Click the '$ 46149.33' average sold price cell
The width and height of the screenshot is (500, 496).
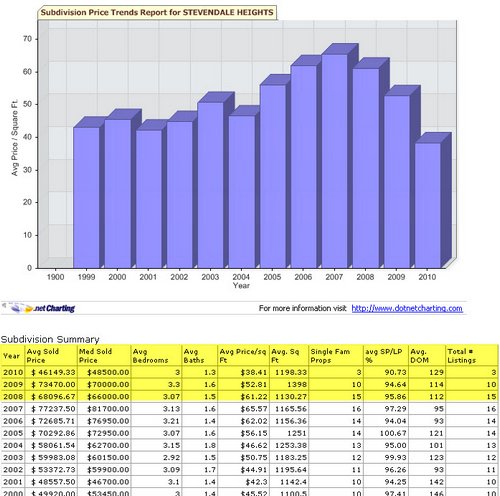(x=51, y=372)
